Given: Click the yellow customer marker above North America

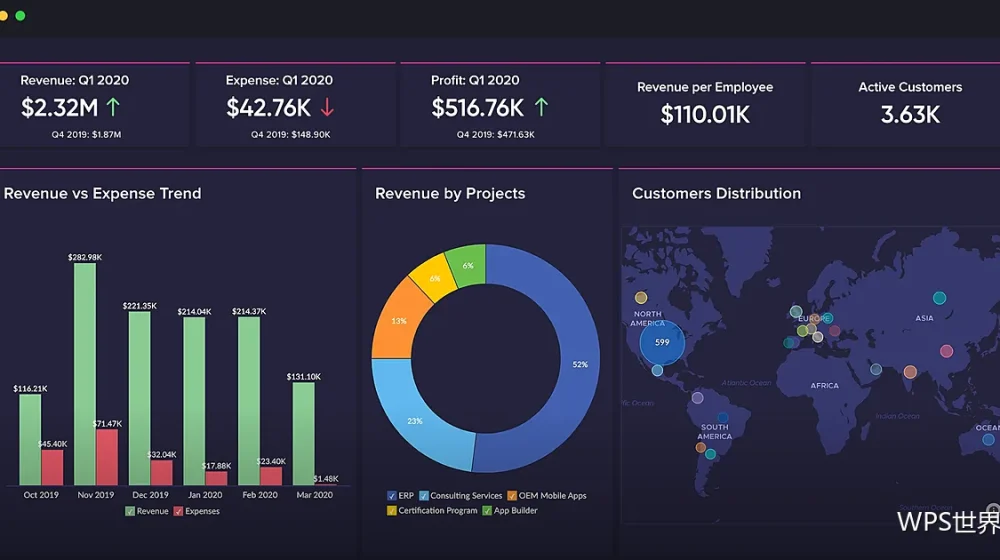Looking at the screenshot, I should (x=641, y=297).
